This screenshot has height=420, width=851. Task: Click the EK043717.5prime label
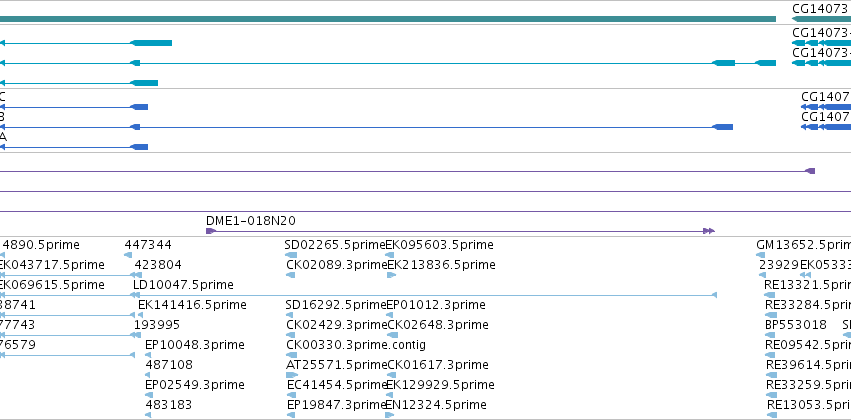tap(52, 265)
